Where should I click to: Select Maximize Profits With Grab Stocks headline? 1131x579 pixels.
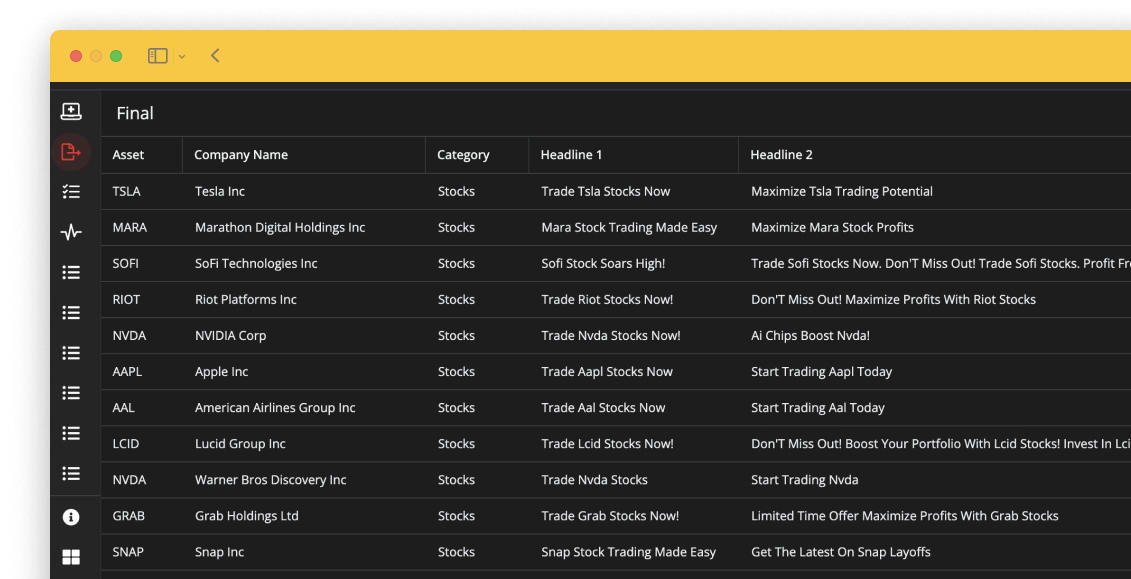click(x=961, y=516)
